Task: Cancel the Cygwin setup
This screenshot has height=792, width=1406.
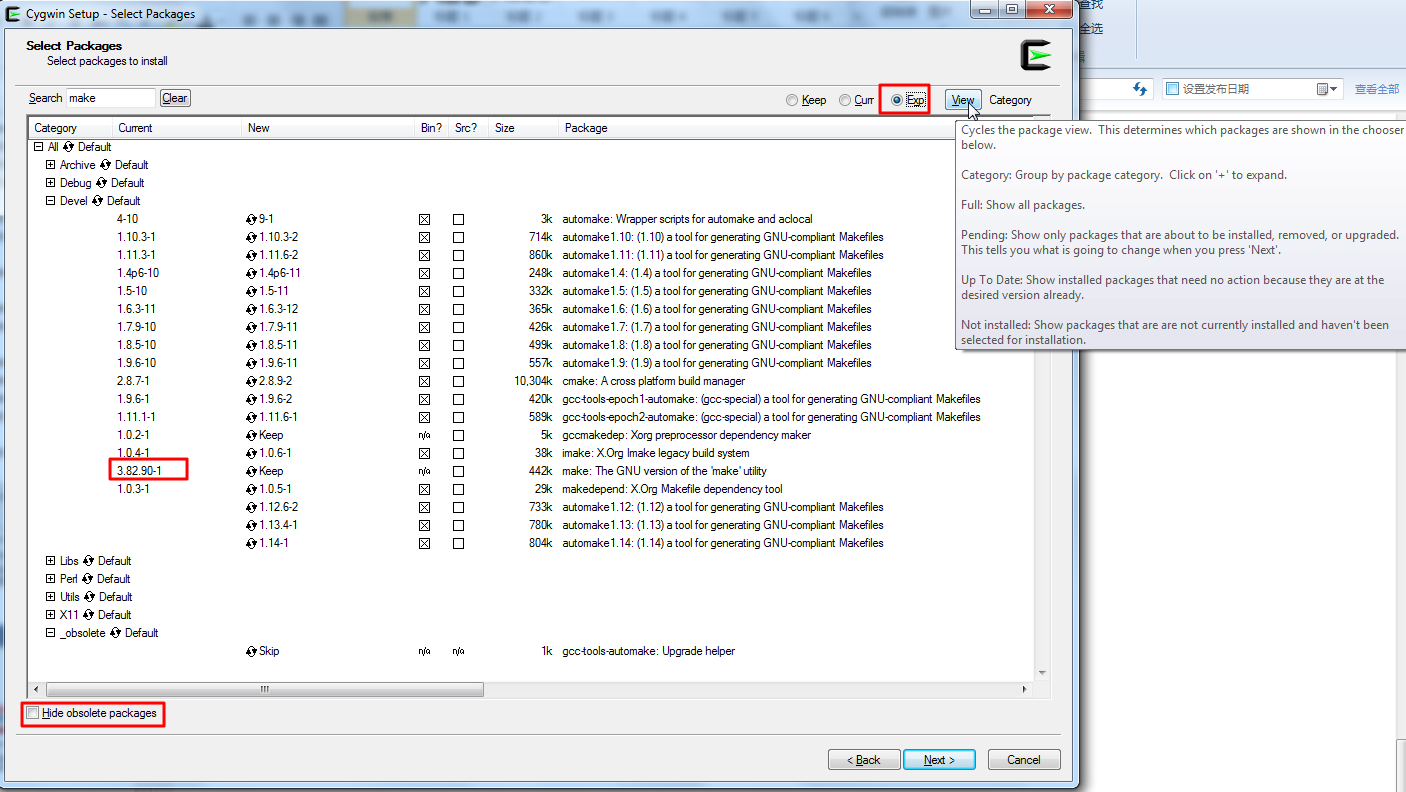Action: [1024, 760]
